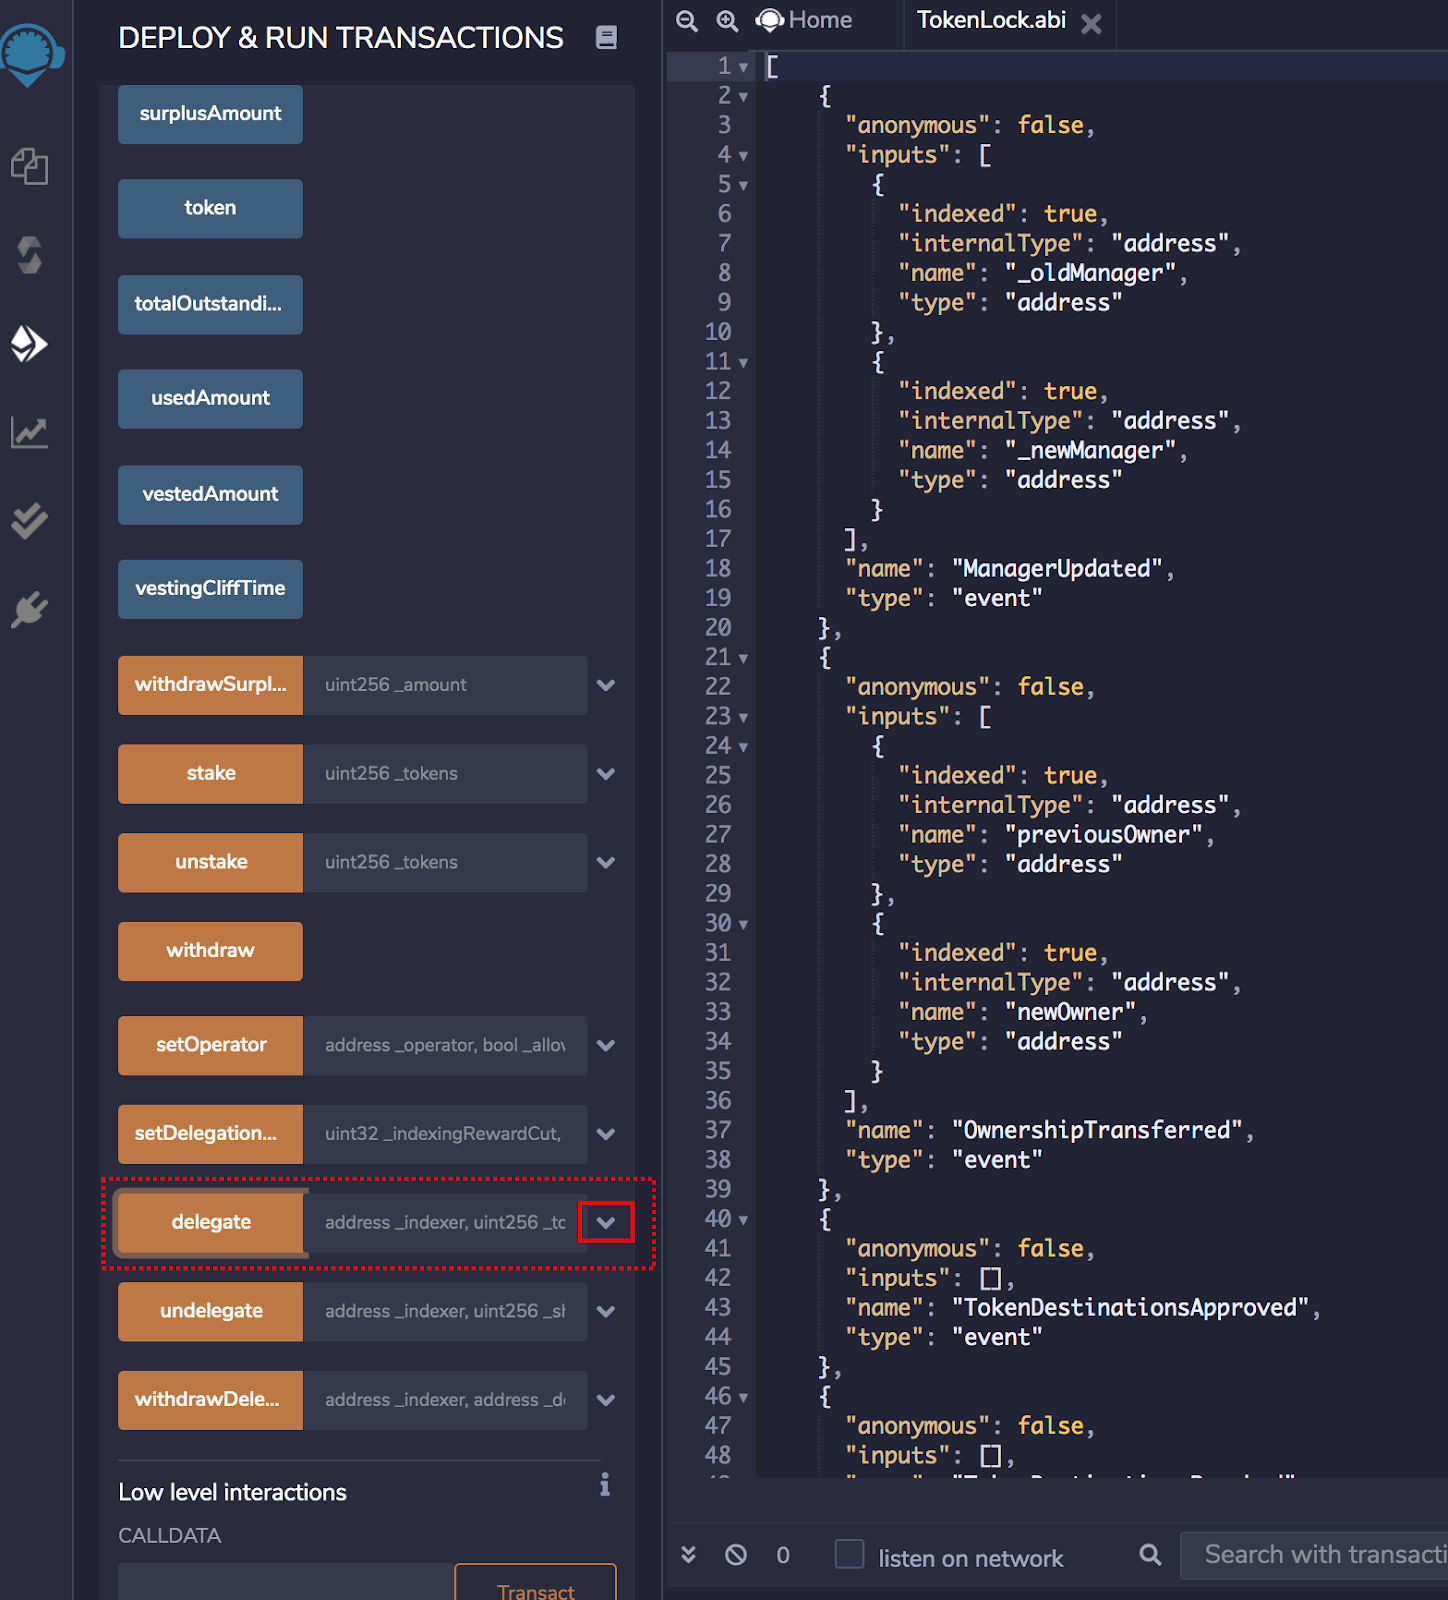Screen dimensions: 1448x1600
Task: Toggle terminal with the double-chevron icon
Action: [688, 1554]
